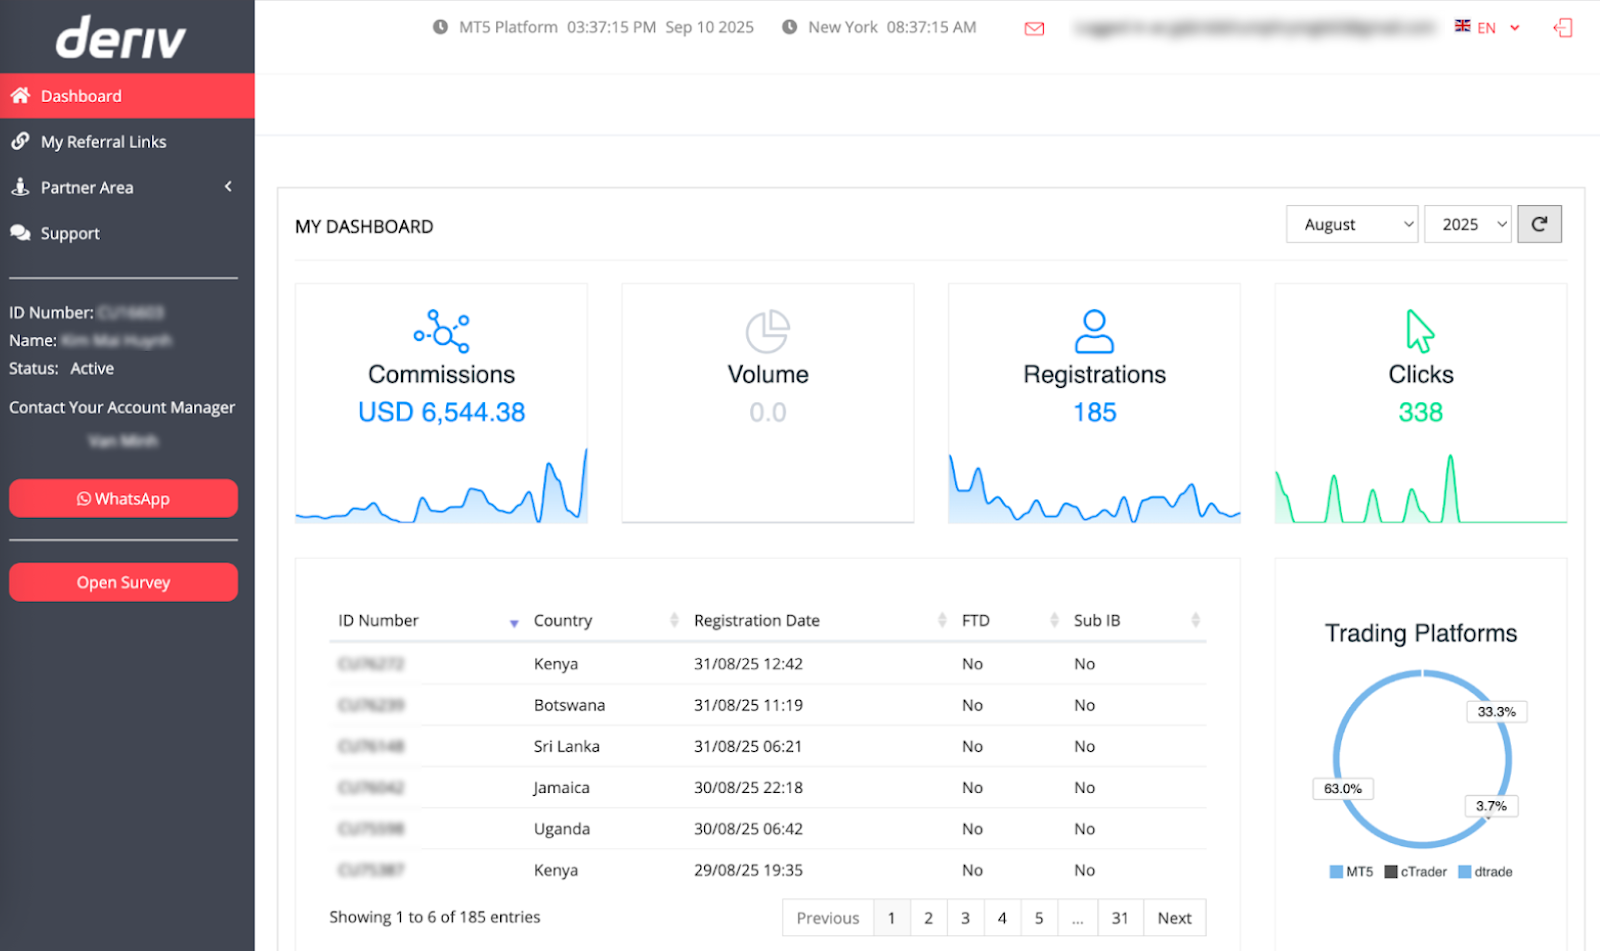Go to page 1

[x=891, y=918]
